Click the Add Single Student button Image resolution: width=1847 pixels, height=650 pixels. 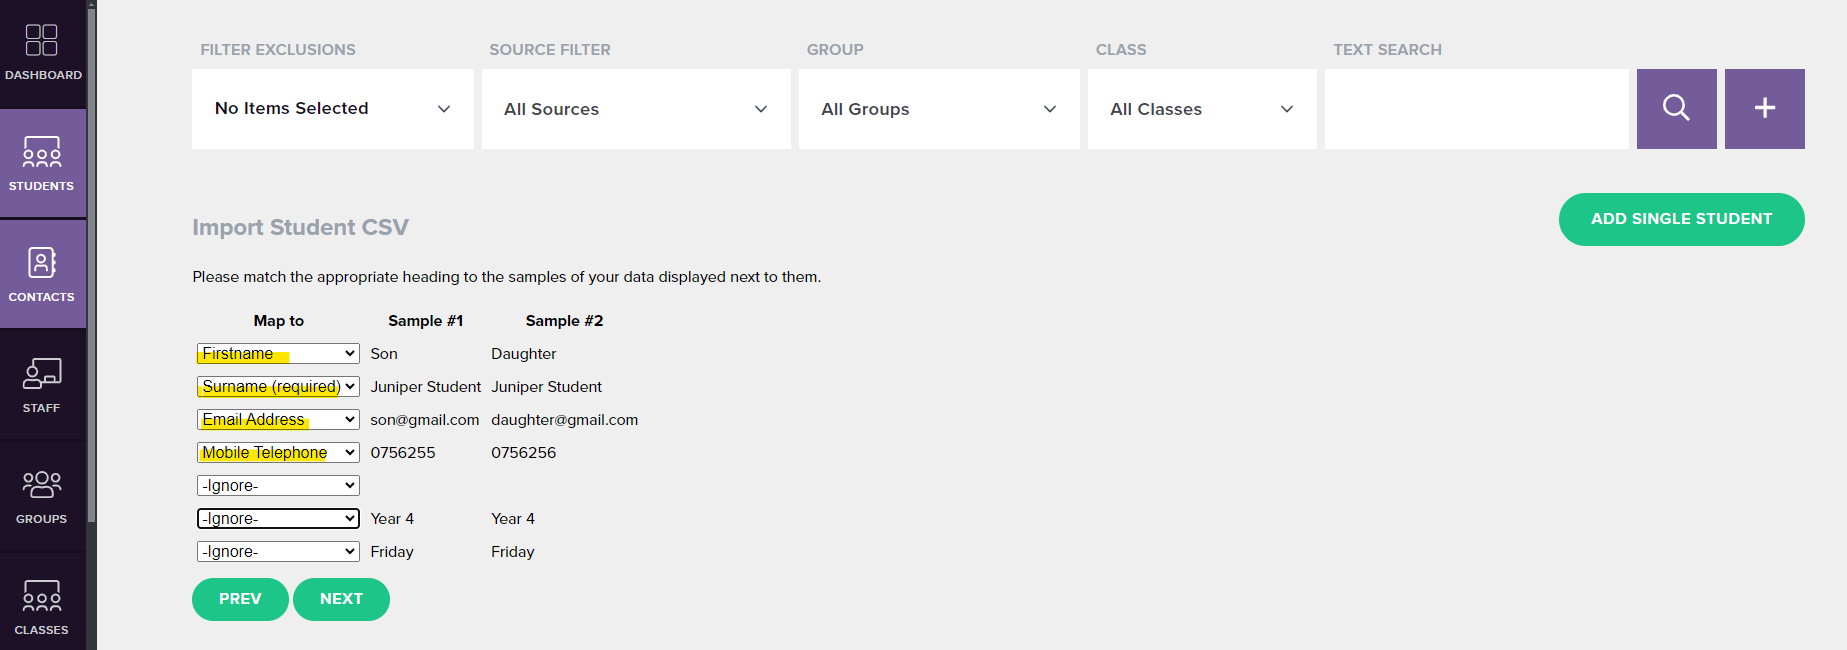tap(1681, 219)
